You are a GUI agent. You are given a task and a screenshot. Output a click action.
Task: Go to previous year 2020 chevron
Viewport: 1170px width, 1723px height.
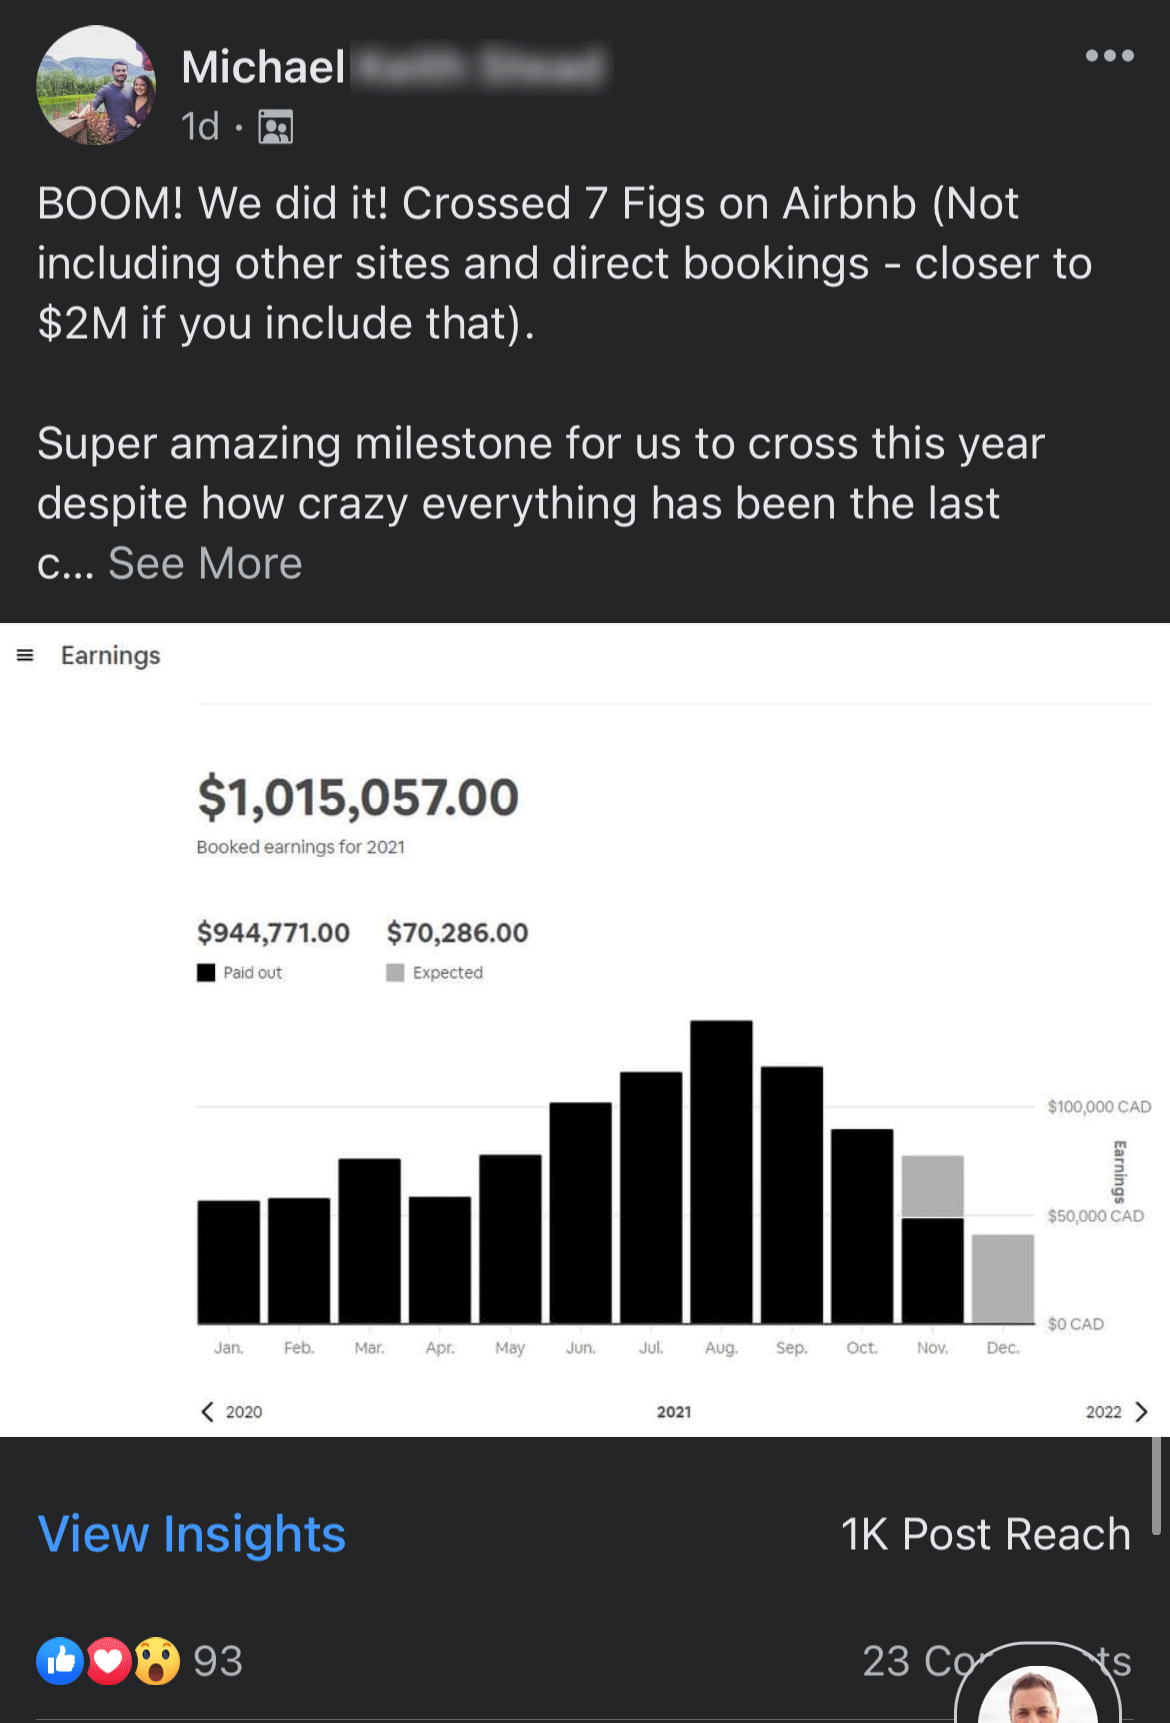coord(207,1411)
